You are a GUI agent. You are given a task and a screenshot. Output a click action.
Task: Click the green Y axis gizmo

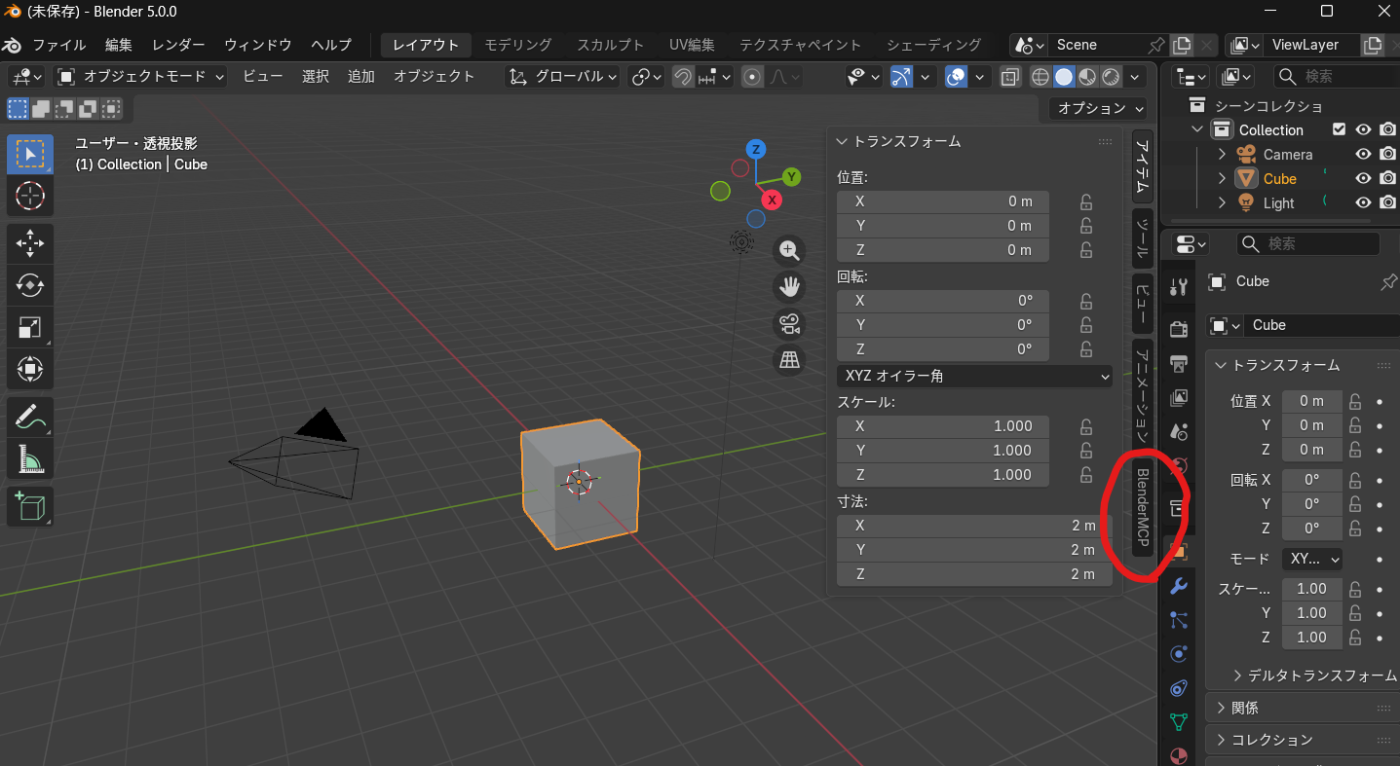791,177
